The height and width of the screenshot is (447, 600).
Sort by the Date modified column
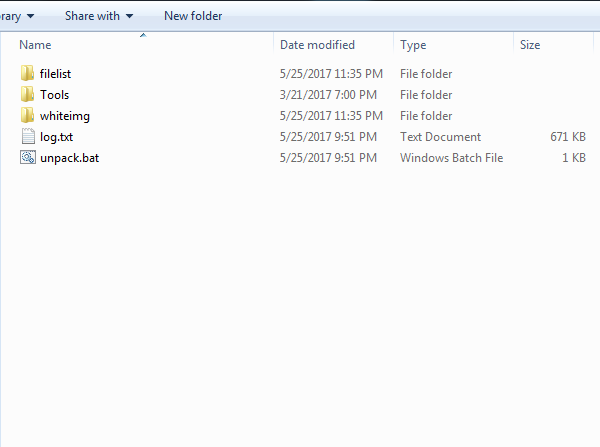coord(317,45)
